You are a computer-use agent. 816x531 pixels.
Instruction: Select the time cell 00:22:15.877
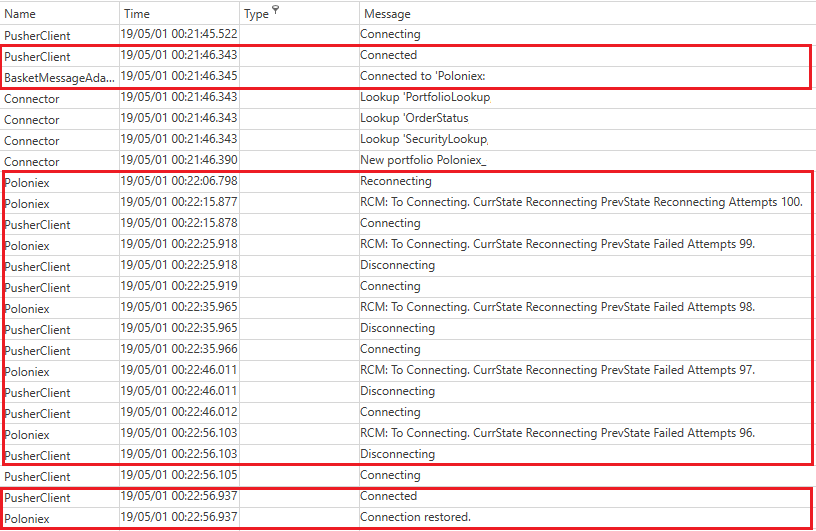click(179, 202)
